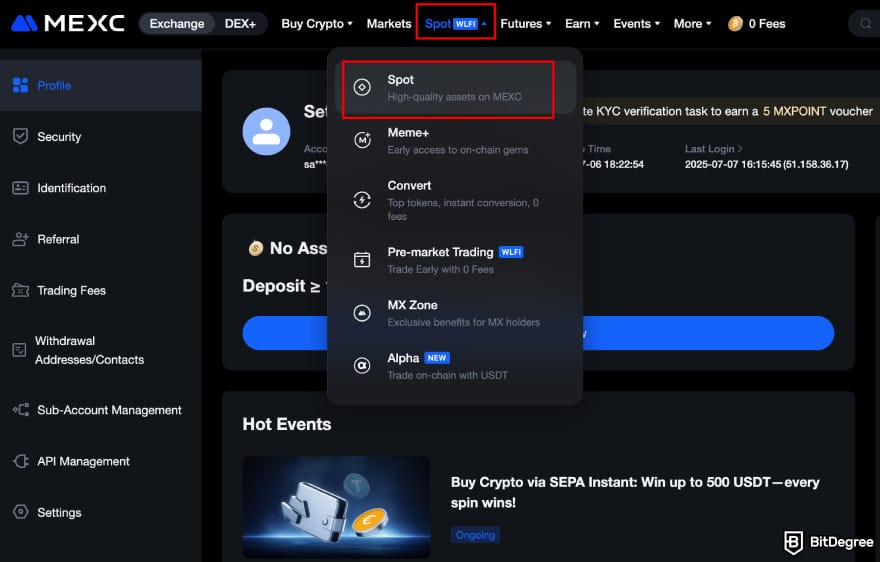Open Withdrawal Addresses/Contacts page
The width and height of the screenshot is (880, 562).
coord(100,350)
